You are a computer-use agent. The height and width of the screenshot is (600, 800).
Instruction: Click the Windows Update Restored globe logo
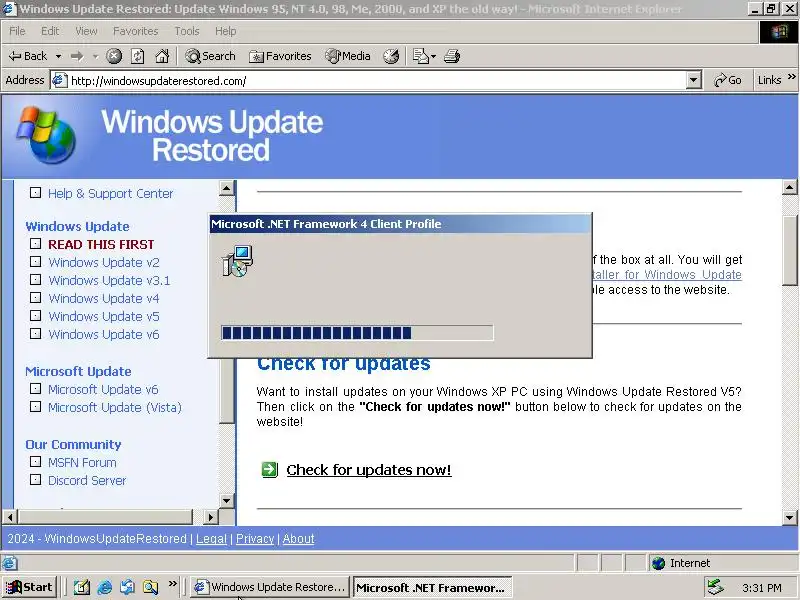tap(46, 135)
